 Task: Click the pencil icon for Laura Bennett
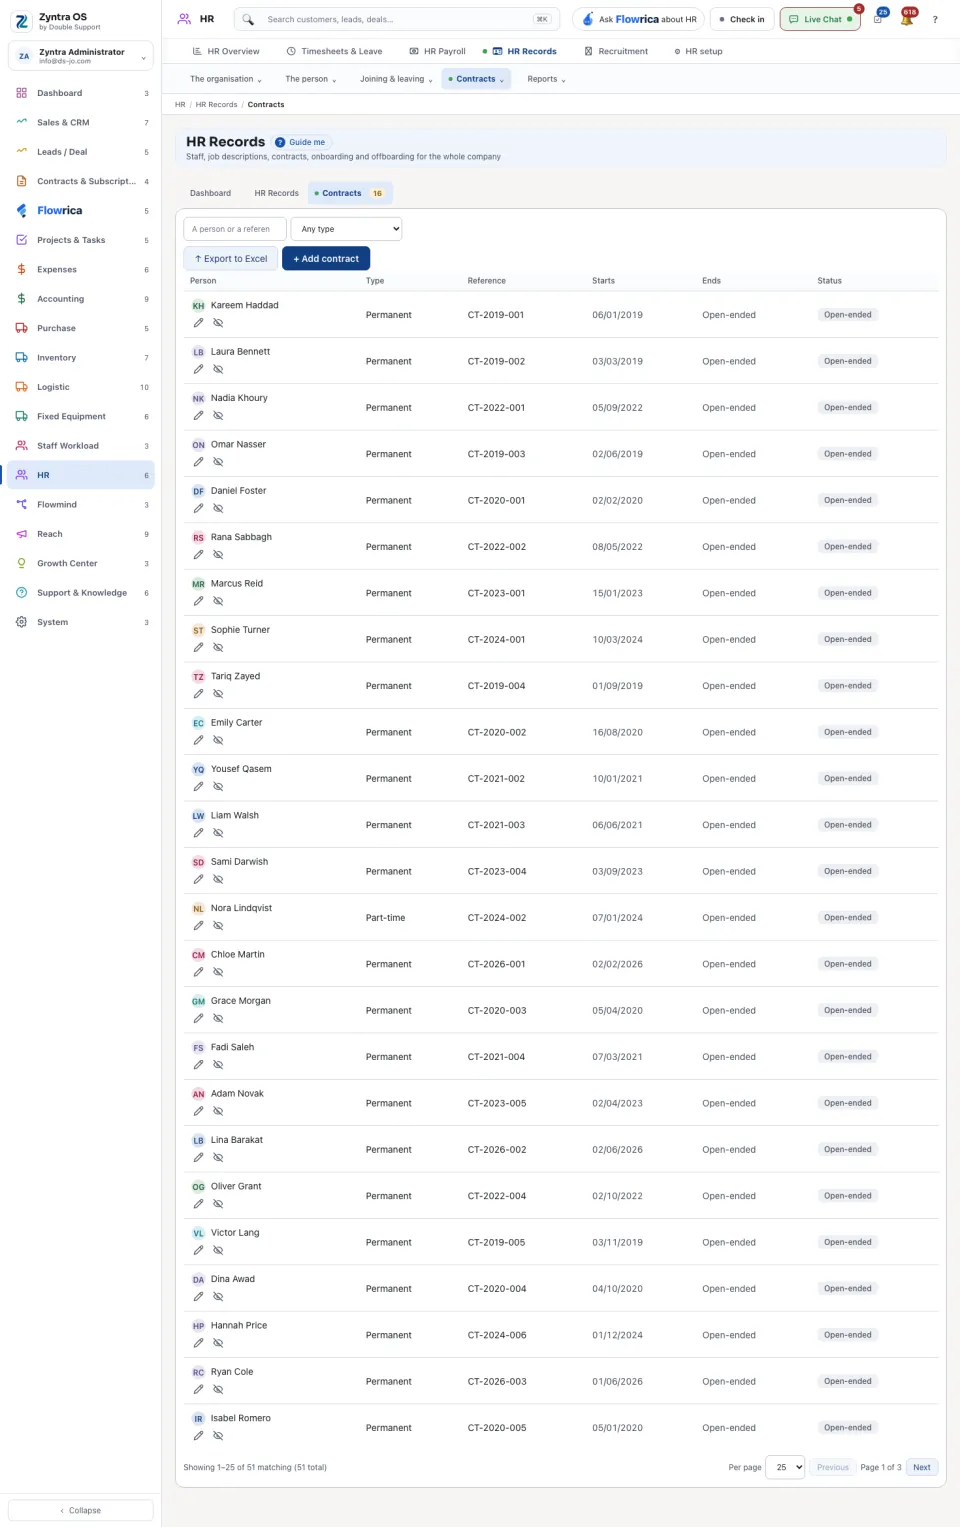point(198,369)
